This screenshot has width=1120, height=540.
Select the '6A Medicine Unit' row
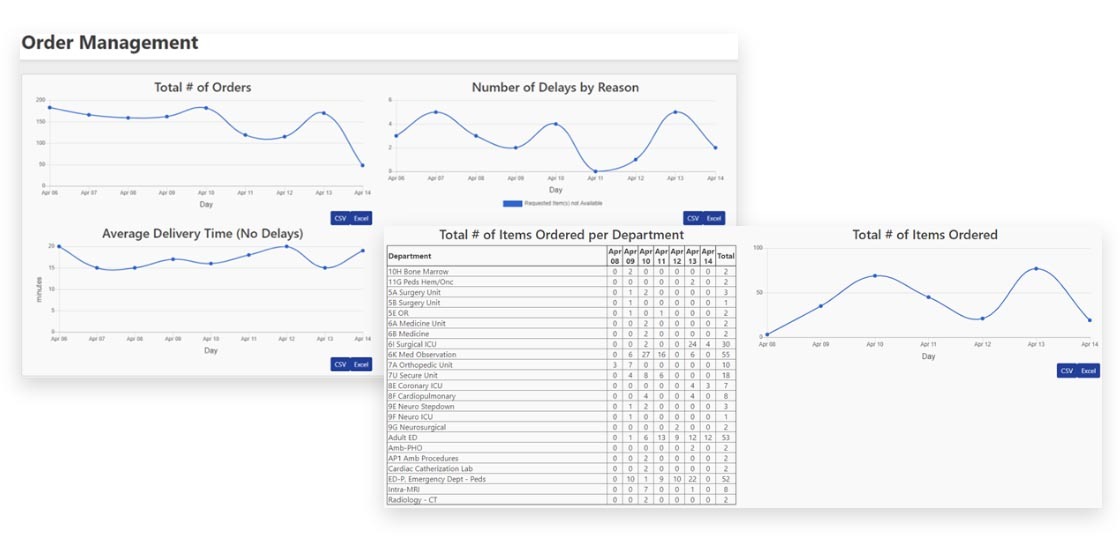click(x=561, y=324)
